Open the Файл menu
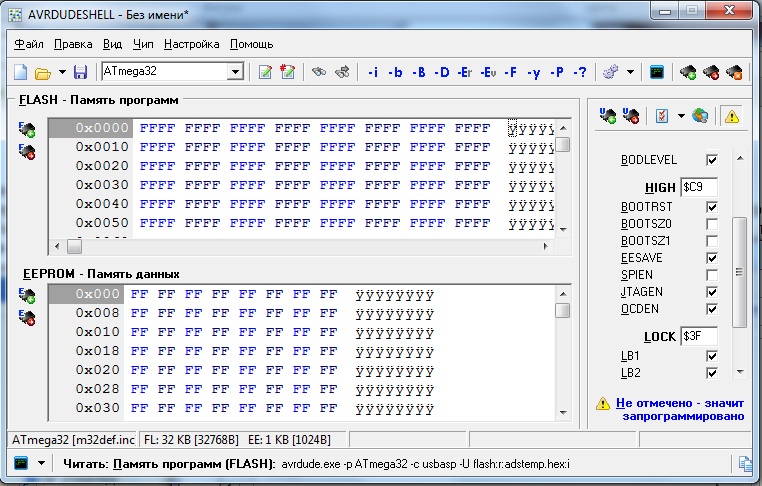 click(29, 44)
